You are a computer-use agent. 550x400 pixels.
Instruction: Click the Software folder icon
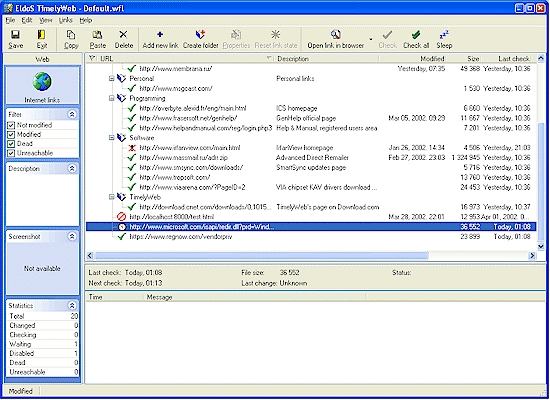121,138
